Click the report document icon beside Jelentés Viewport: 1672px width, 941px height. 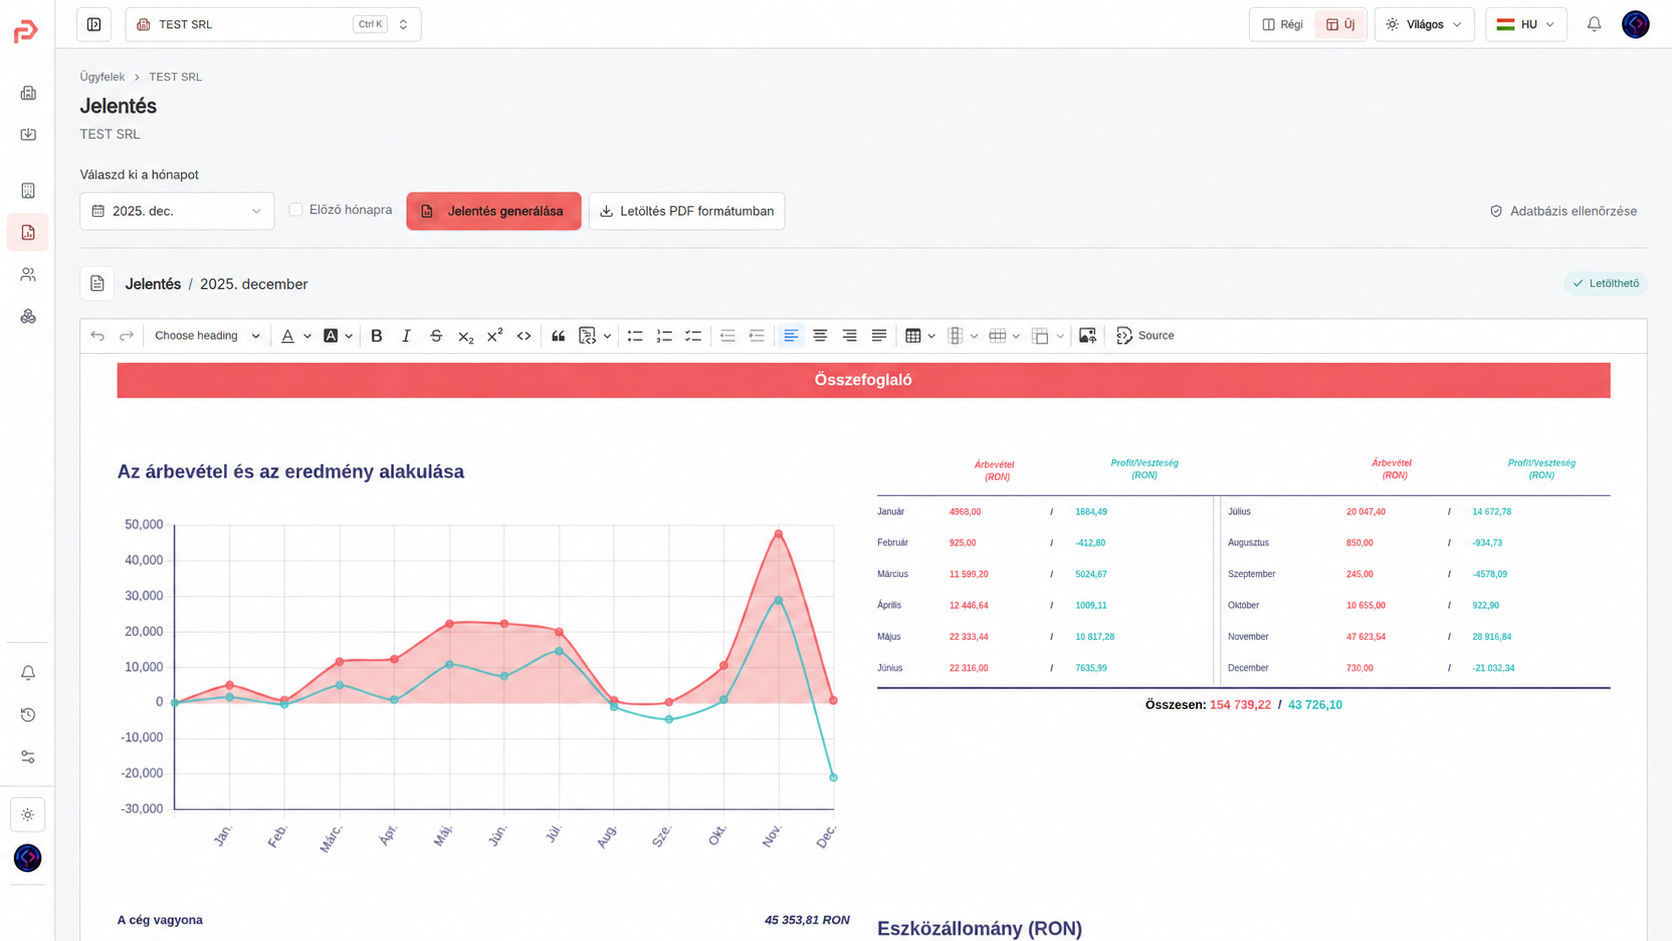point(97,284)
